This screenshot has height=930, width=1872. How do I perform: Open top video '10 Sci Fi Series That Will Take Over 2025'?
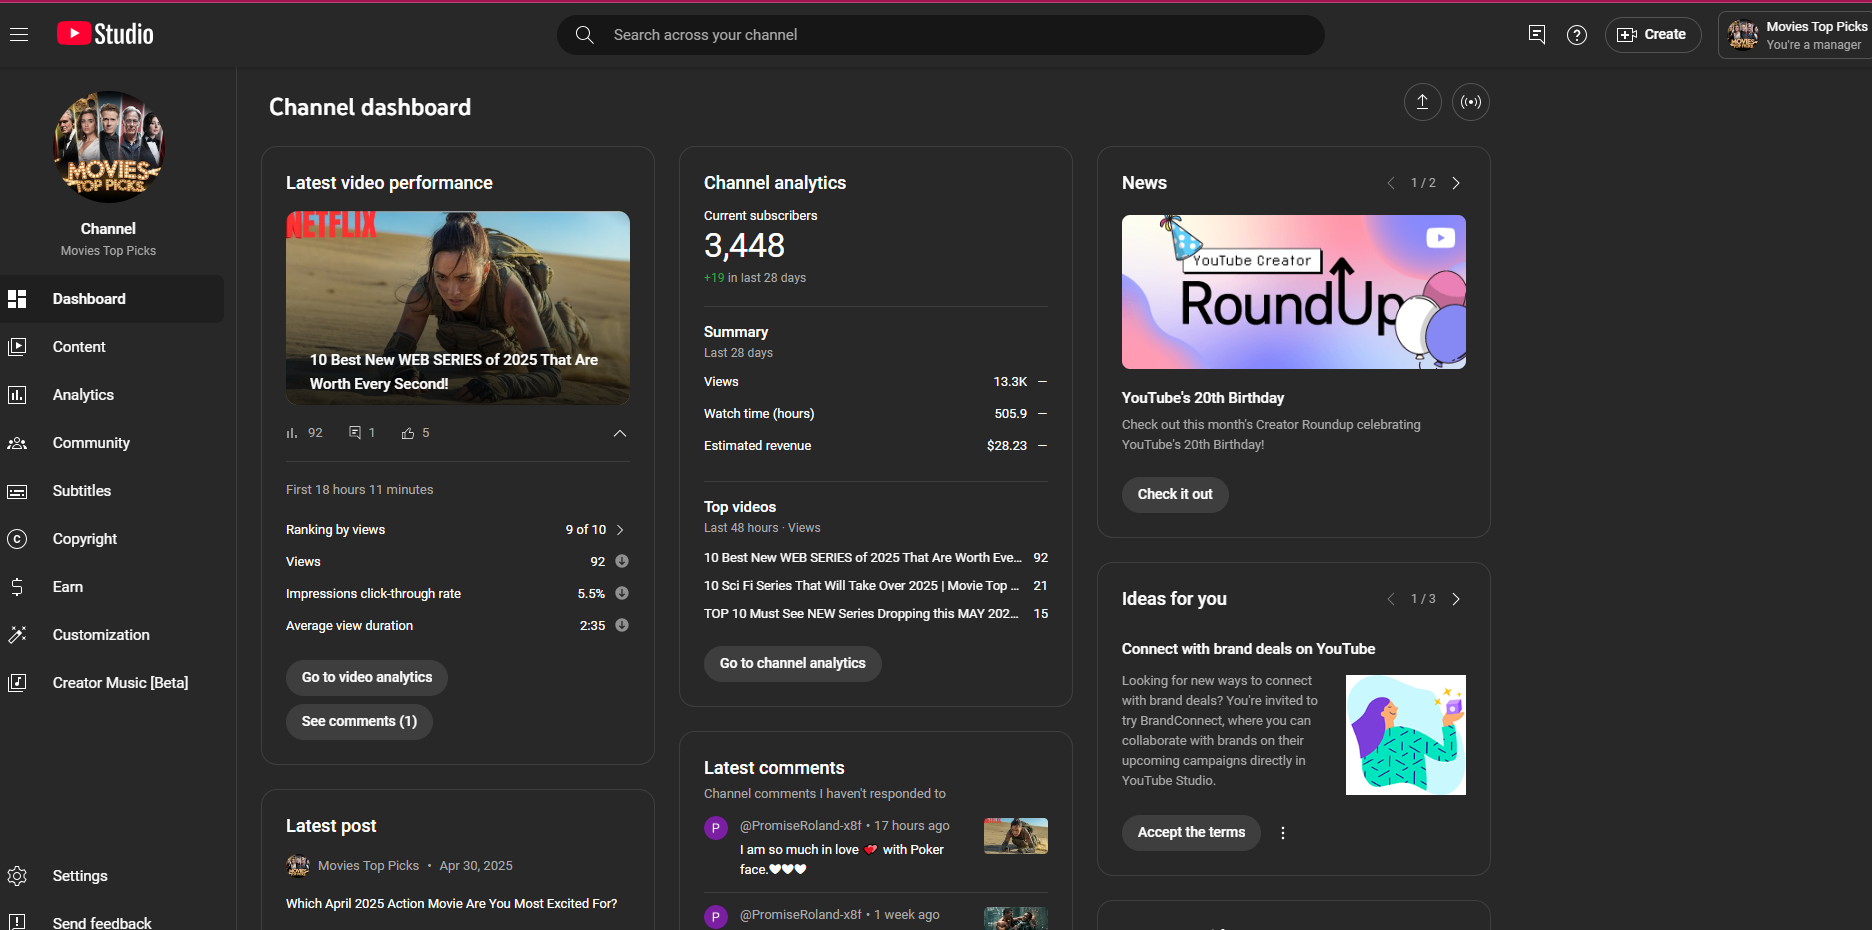876,586
